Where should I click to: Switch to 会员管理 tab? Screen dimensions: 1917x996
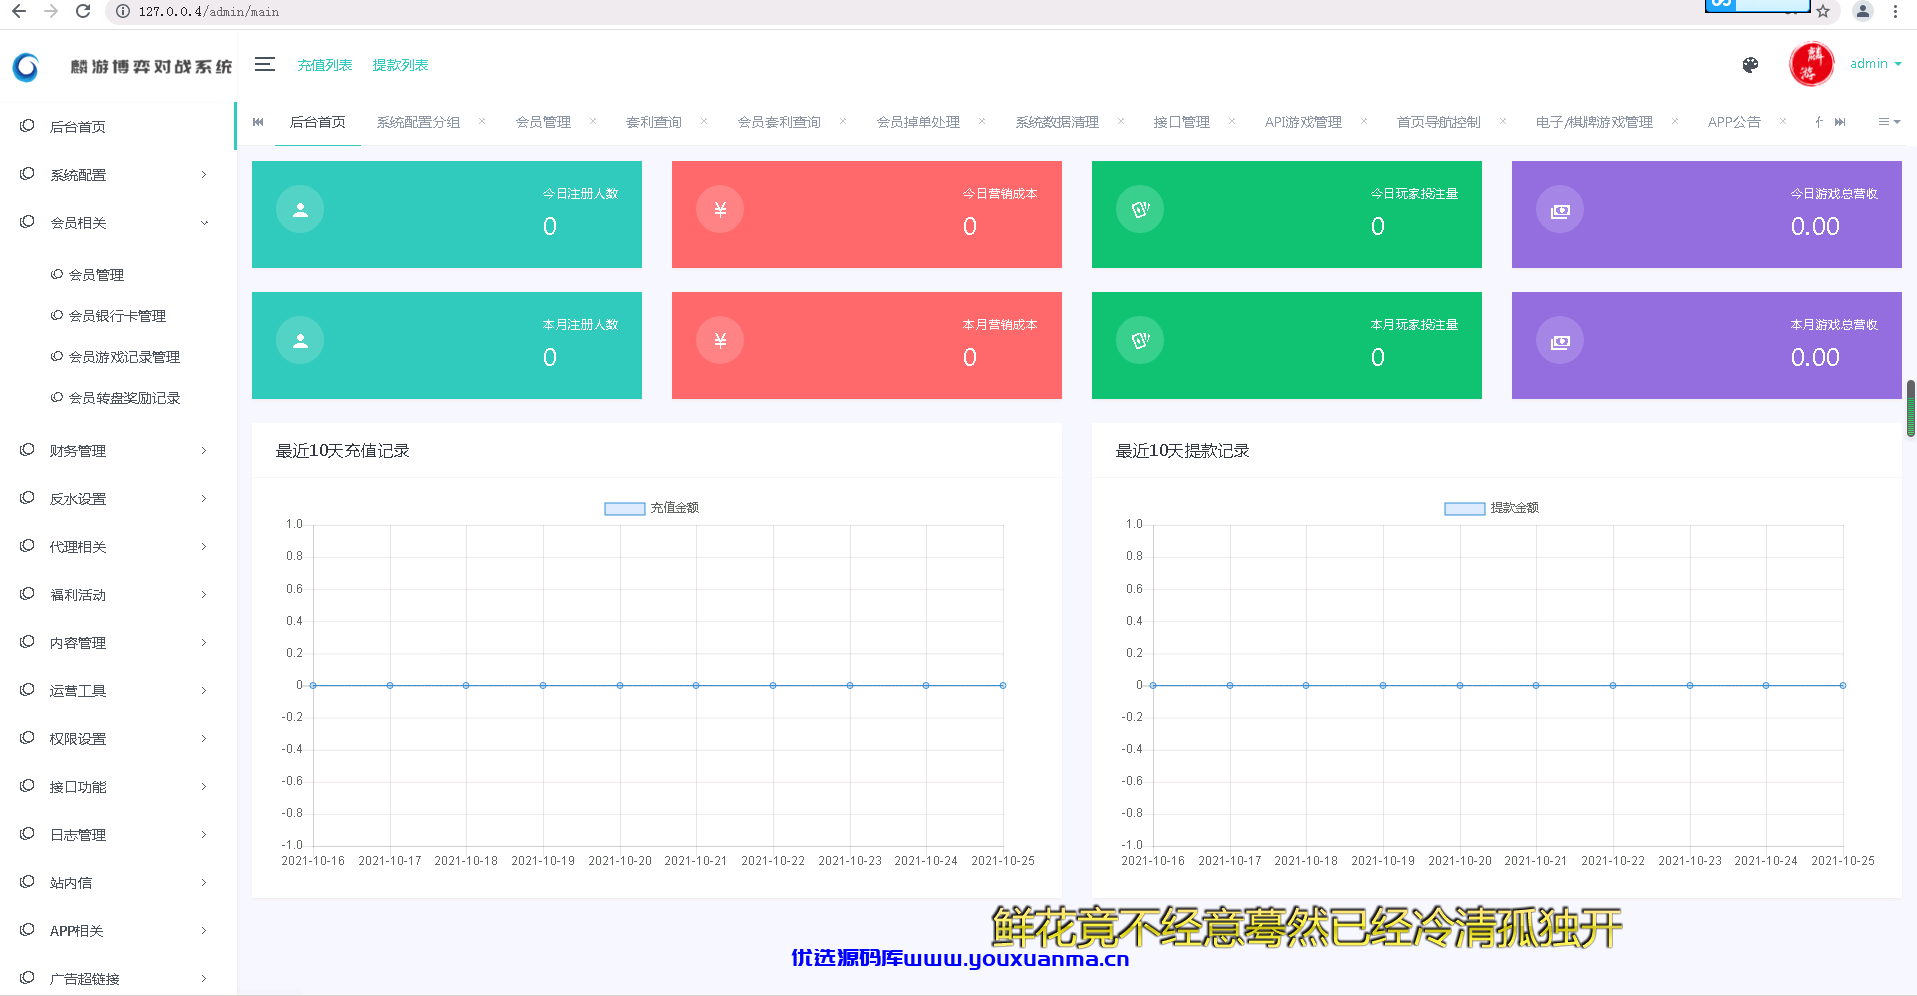543,122
